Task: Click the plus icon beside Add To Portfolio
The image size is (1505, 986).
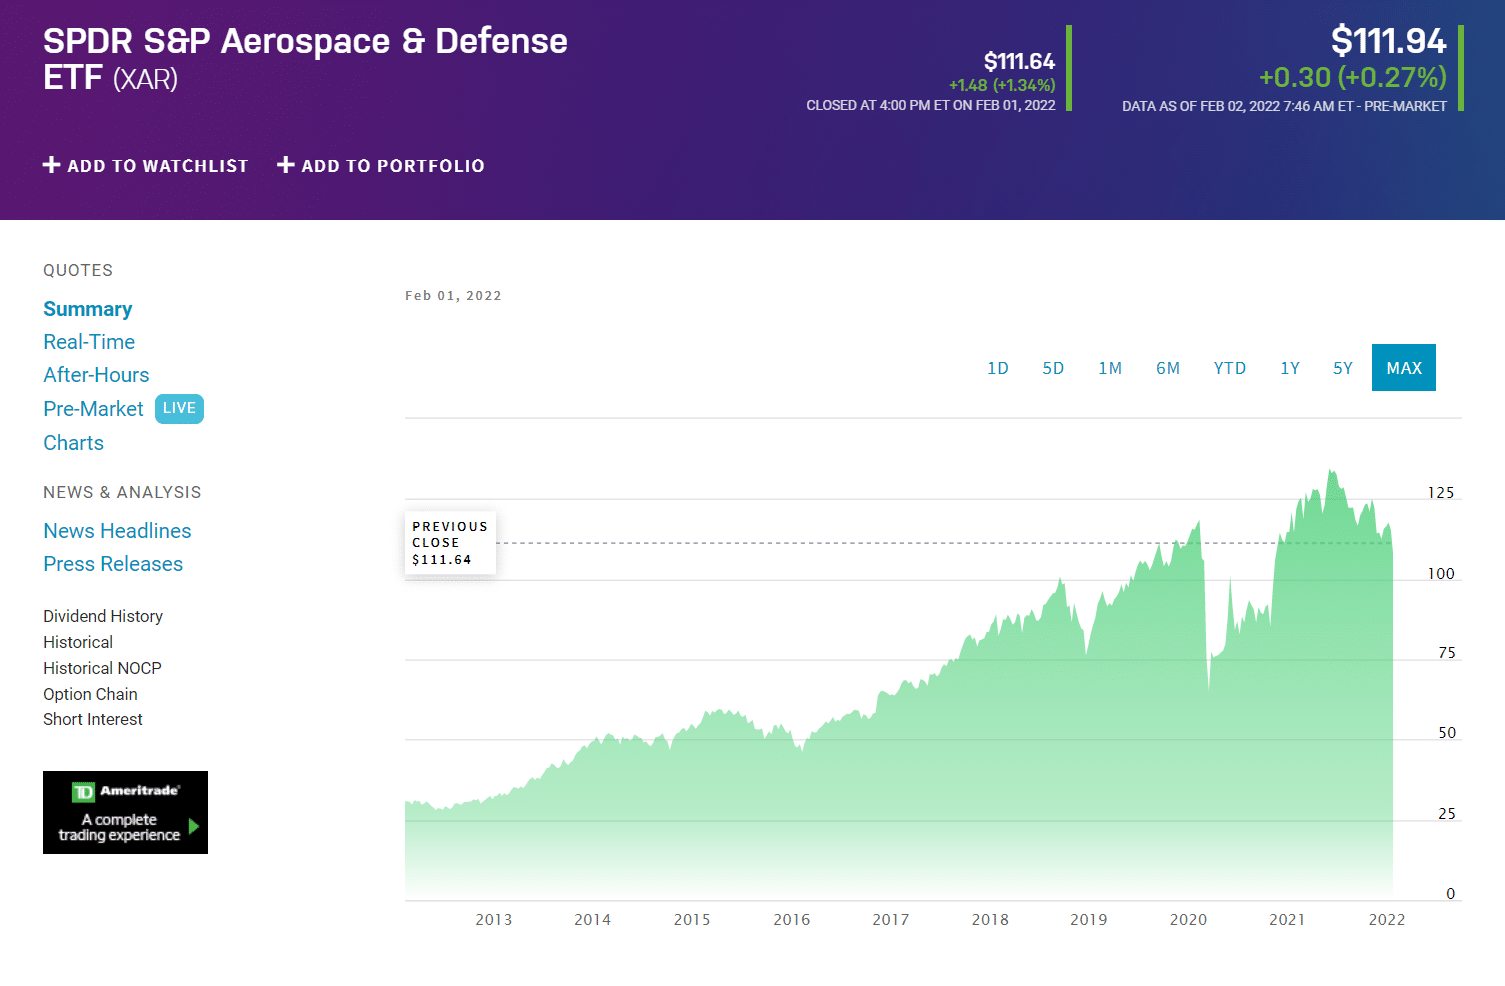Action: 285,165
